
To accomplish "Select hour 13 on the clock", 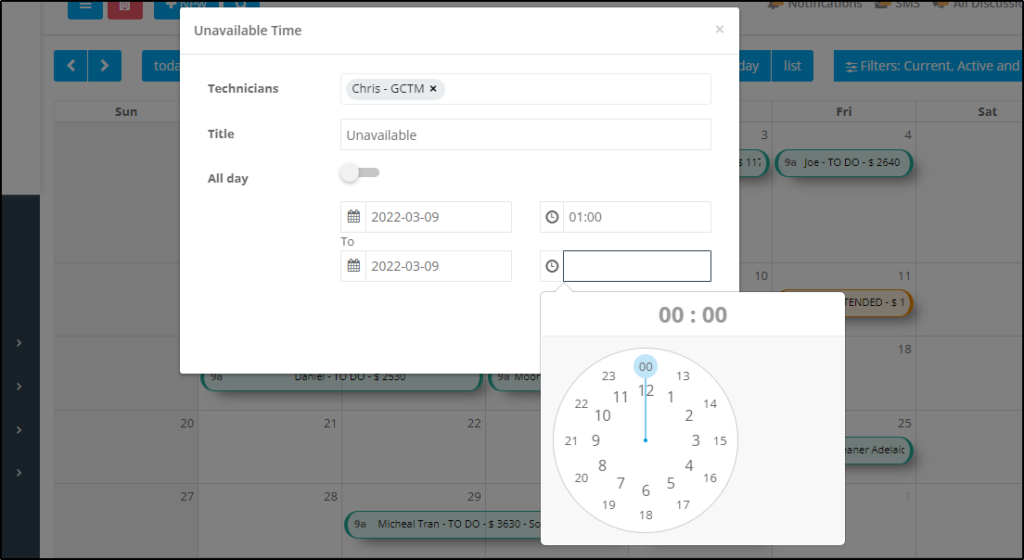I will coord(682,376).
